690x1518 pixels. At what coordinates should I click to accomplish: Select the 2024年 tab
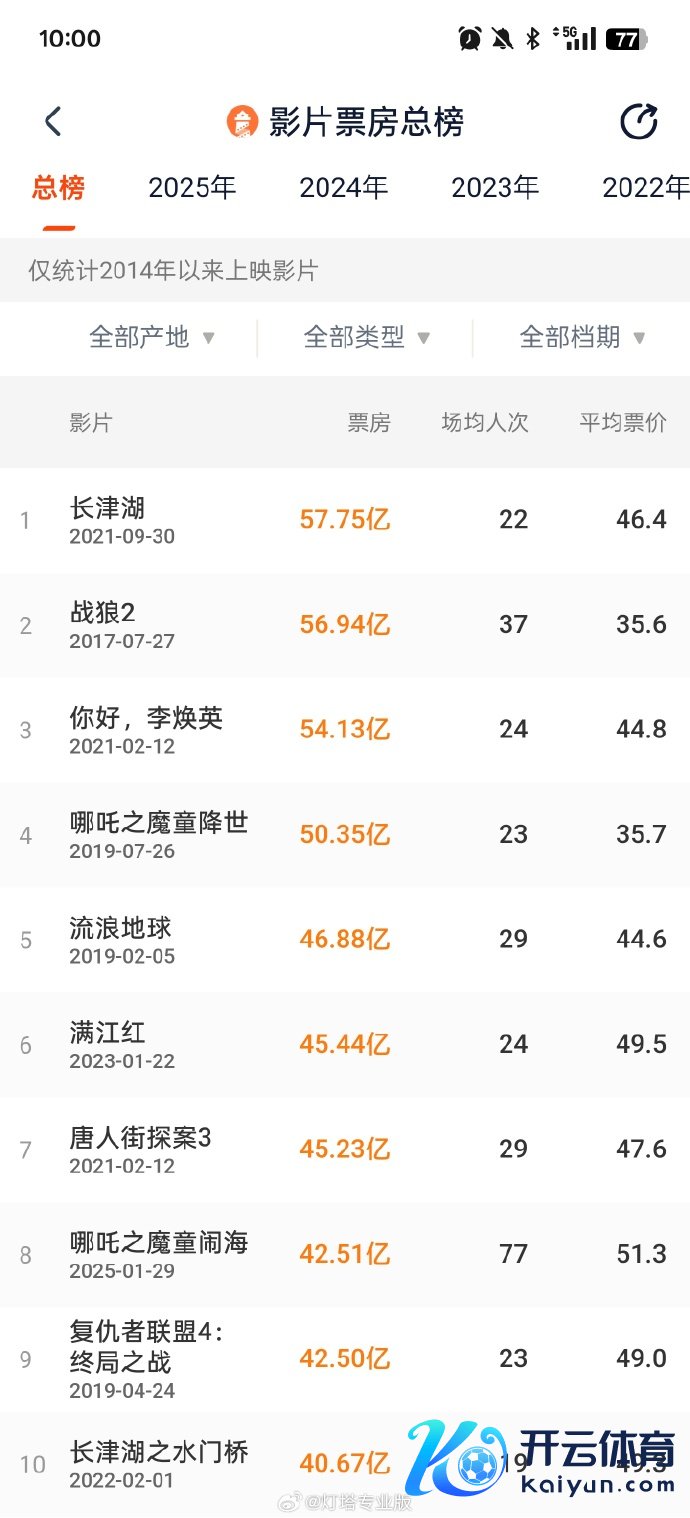(343, 188)
